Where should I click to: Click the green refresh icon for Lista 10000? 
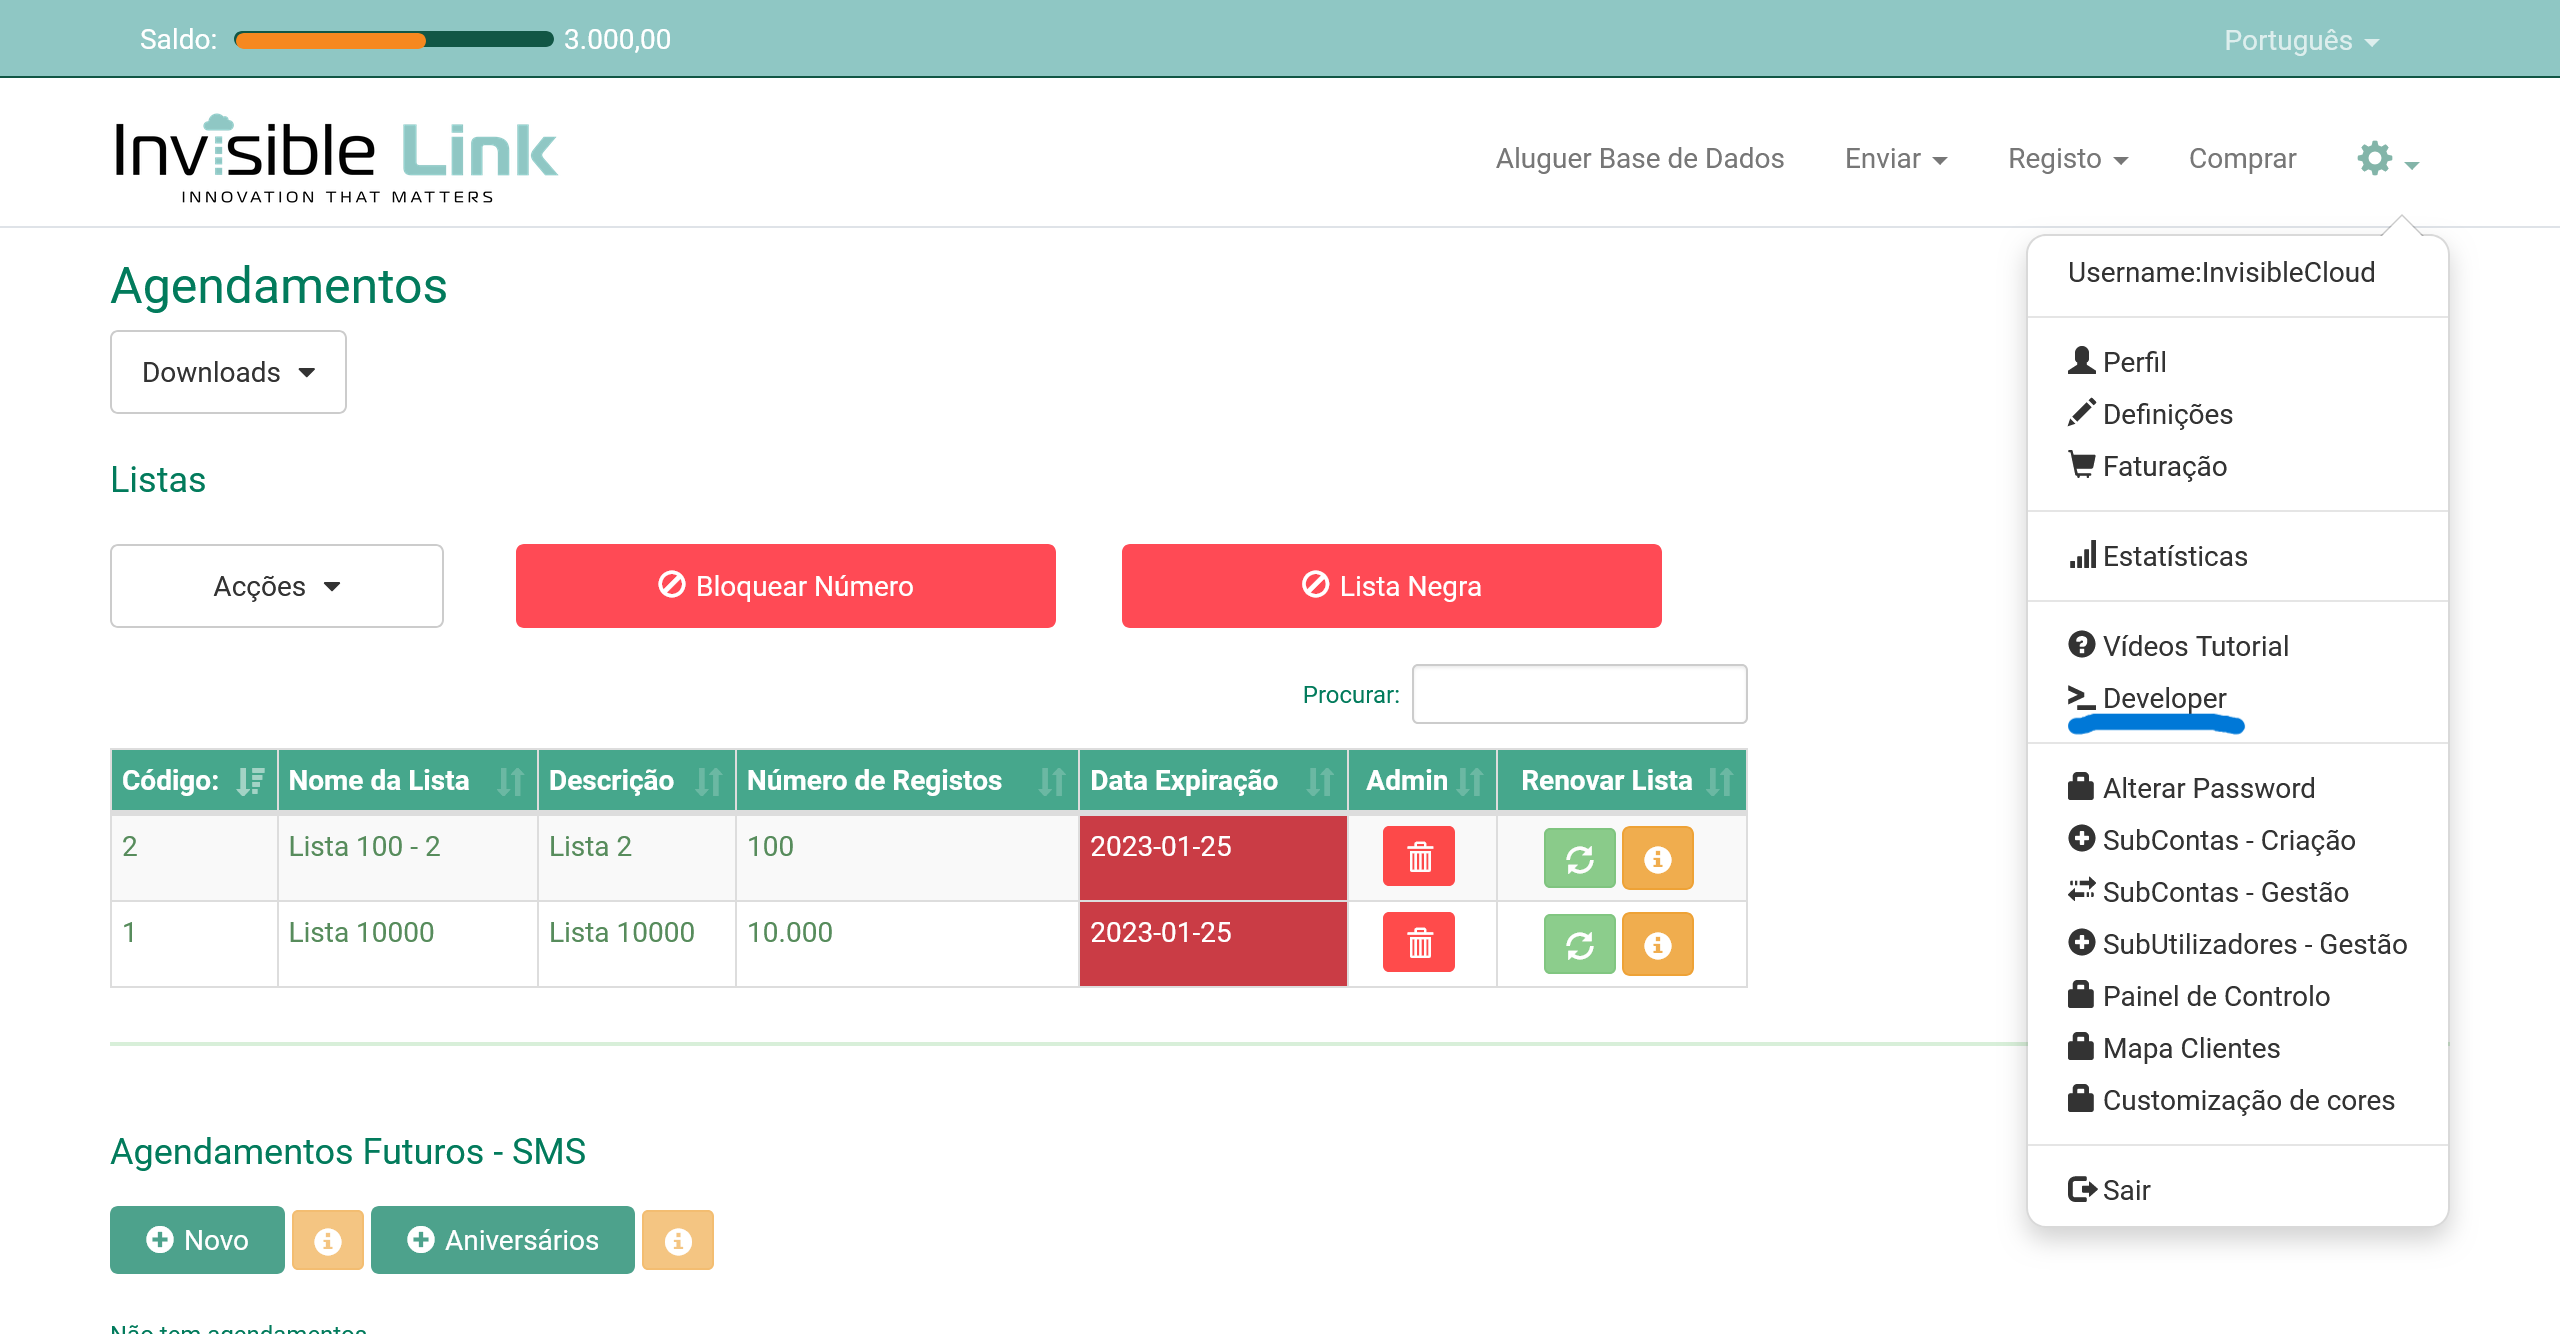coord(1579,943)
